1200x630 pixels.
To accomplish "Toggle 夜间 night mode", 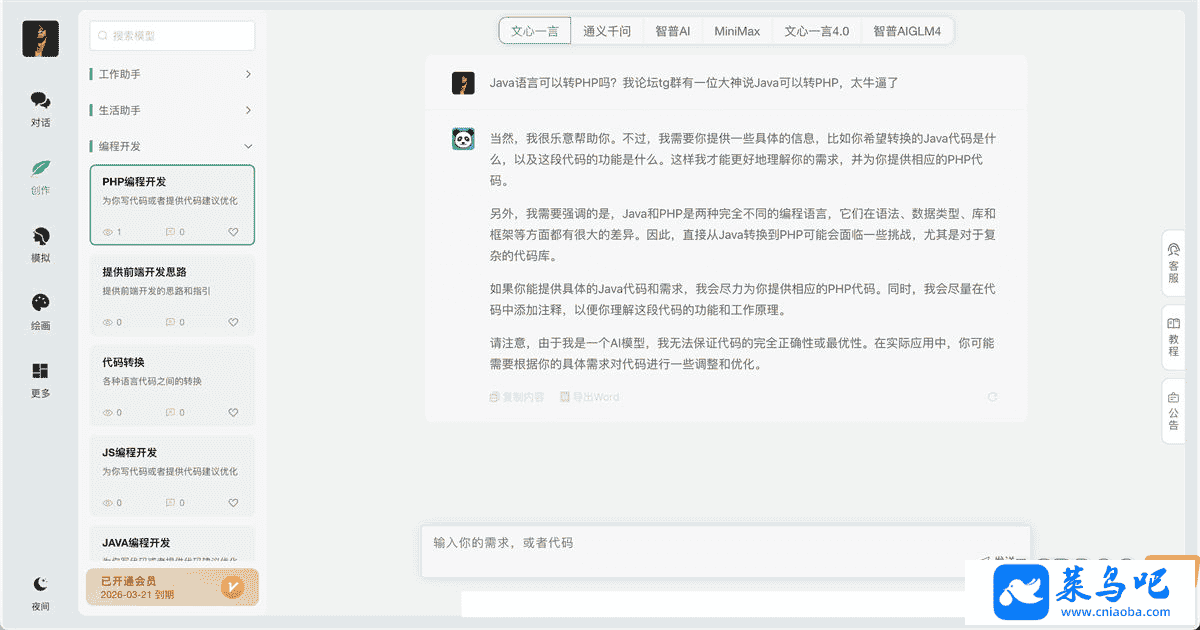I will pos(40,584).
